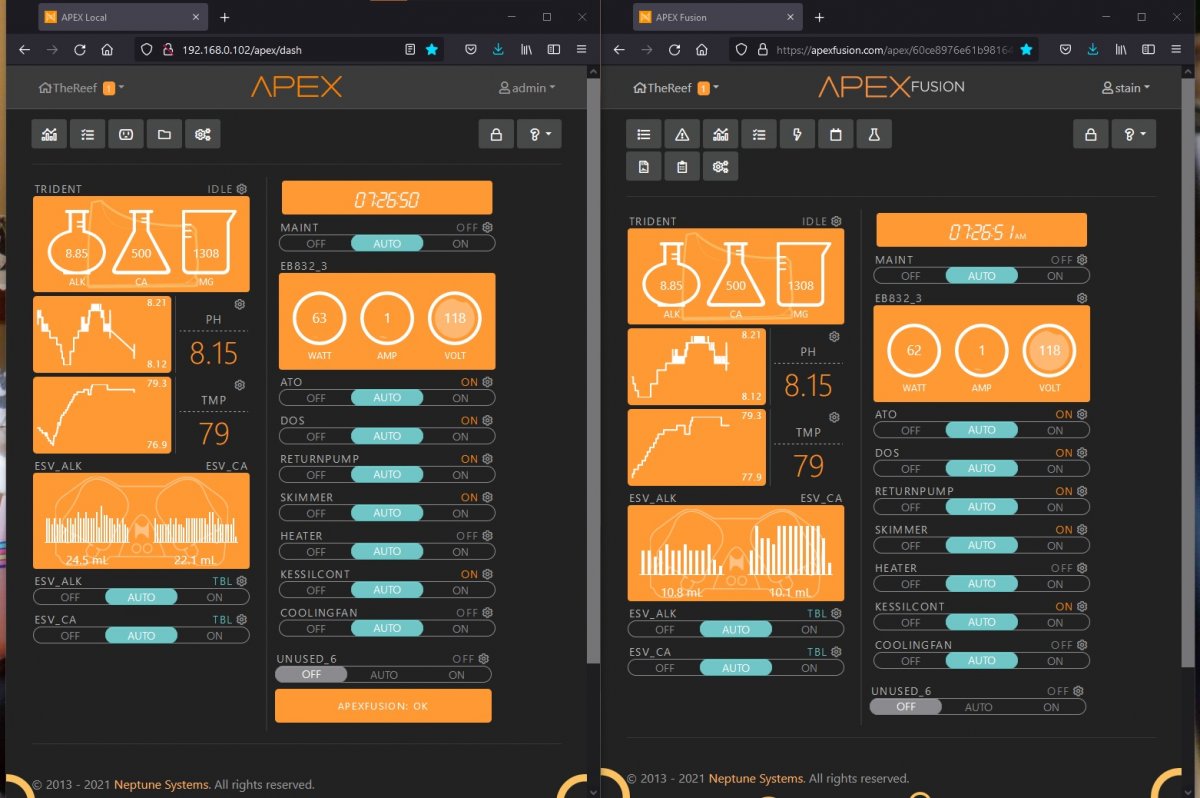
Task: Click the 07:26:50 clock tile in APEX Local
Action: 387,198
